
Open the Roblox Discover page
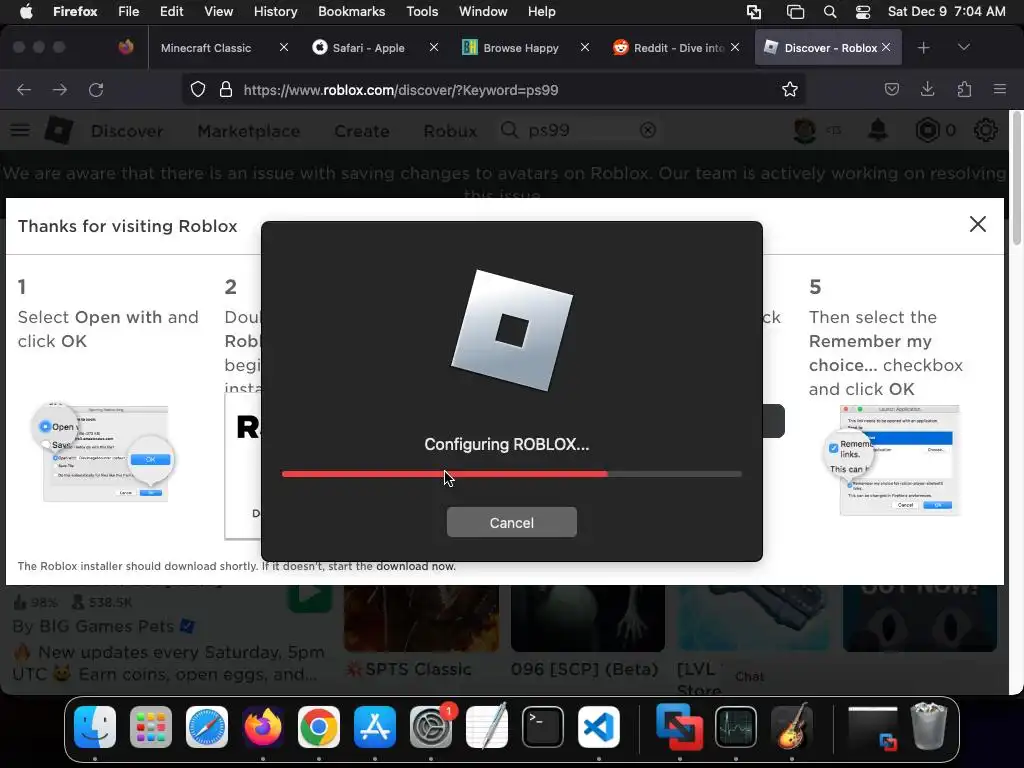click(x=127, y=131)
